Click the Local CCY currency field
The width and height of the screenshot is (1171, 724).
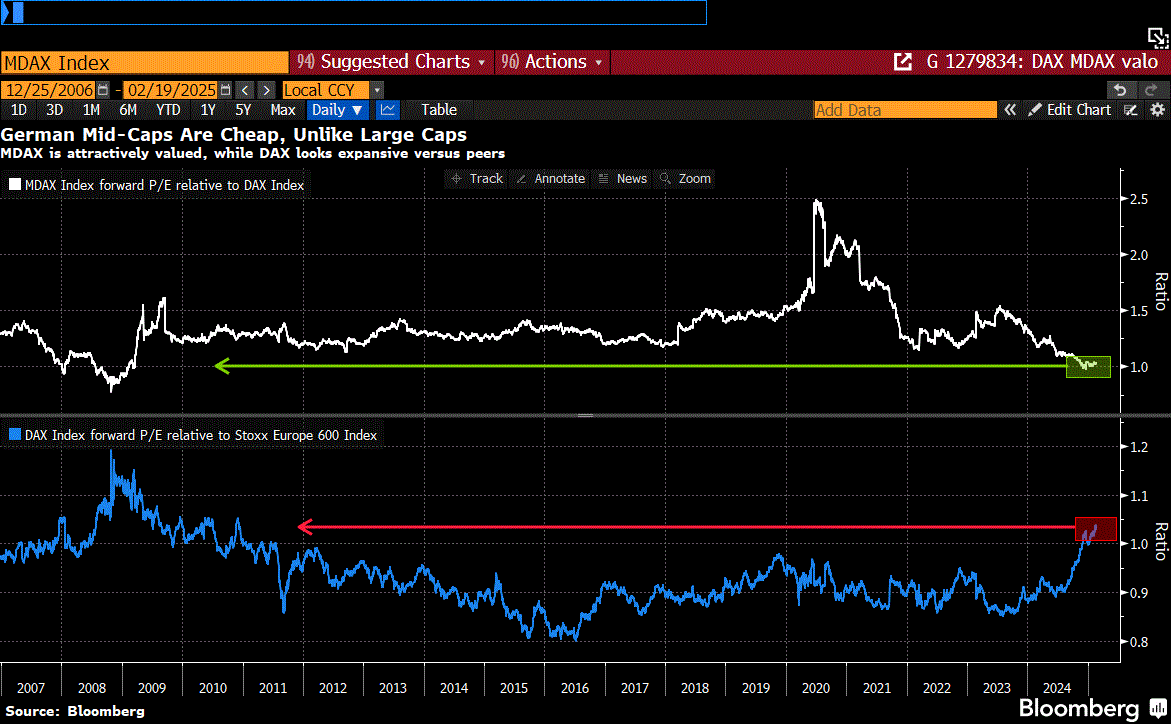[x=325, y=90]
